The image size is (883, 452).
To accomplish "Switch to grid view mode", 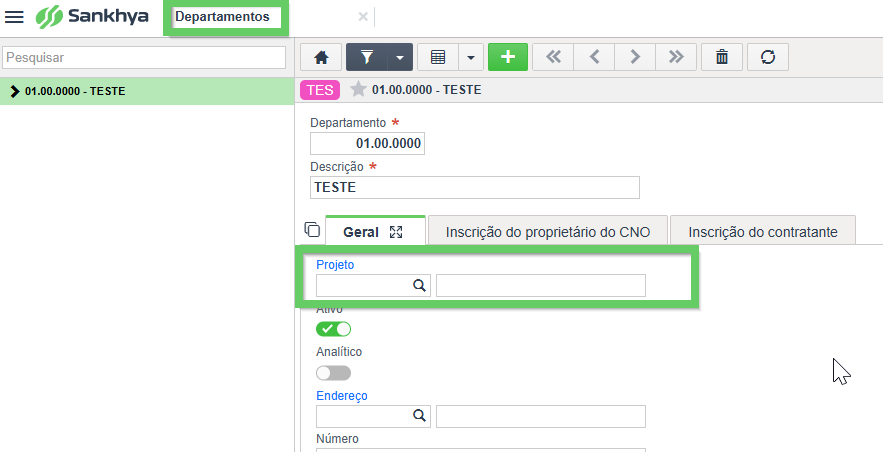I will click(x=438, y=57).
